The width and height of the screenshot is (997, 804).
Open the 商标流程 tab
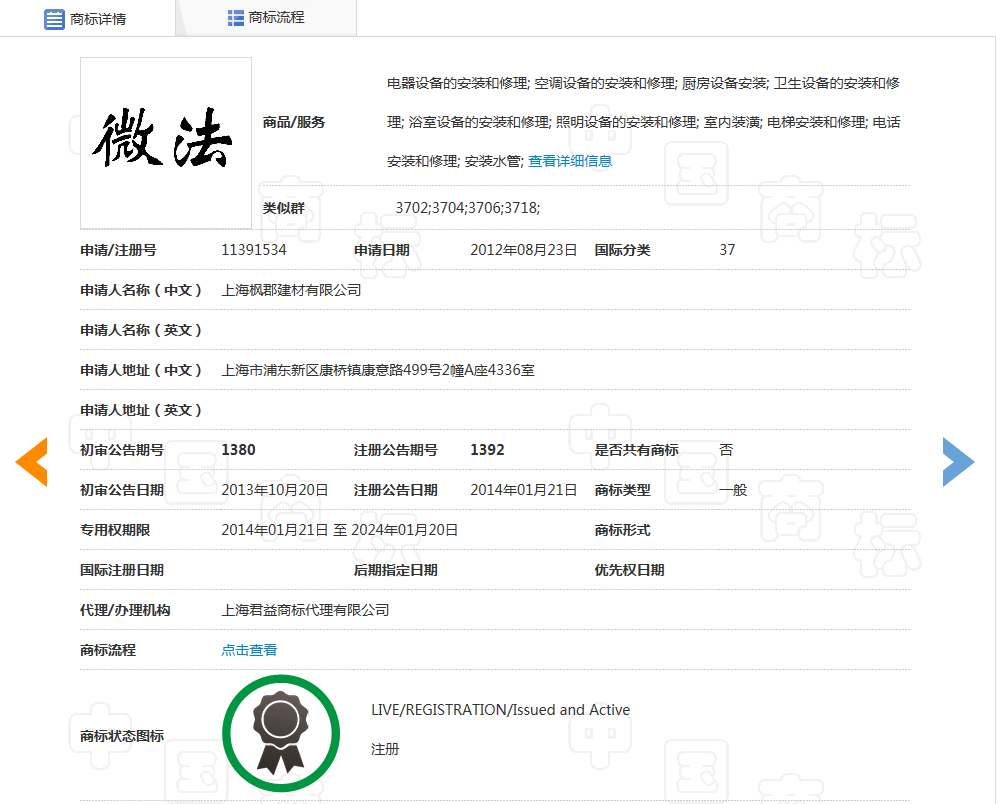(x=266, y=18)
